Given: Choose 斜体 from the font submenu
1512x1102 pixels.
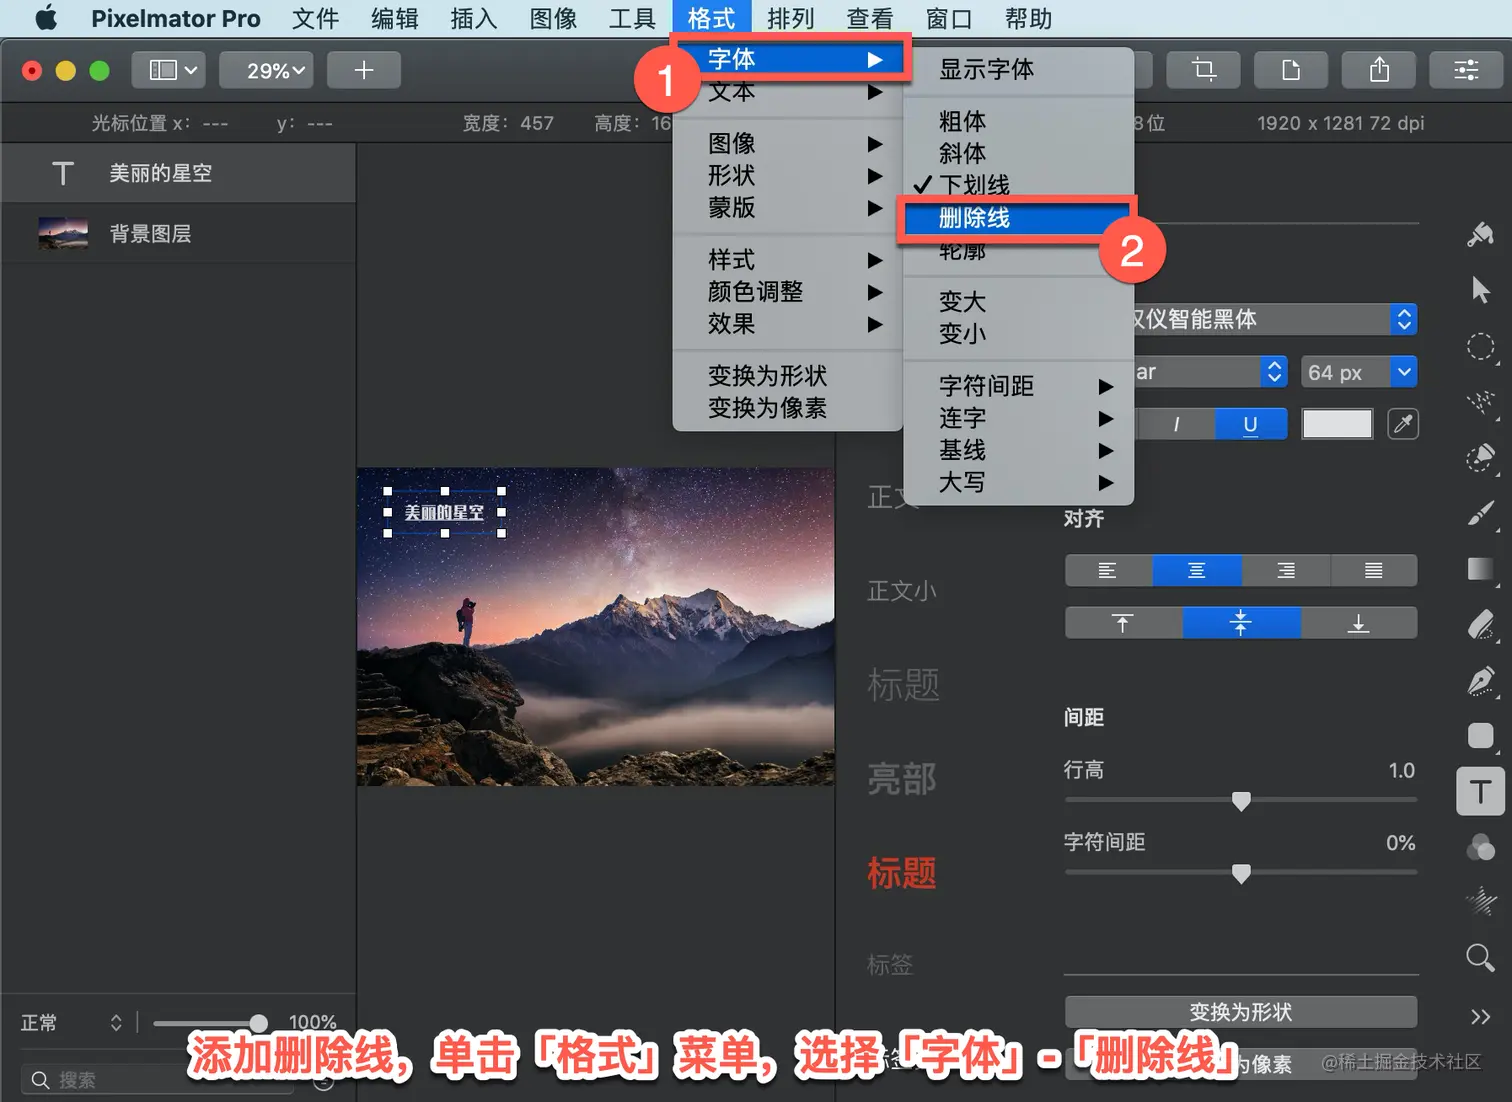Looking at the screenshot, I should point(1018,153).
